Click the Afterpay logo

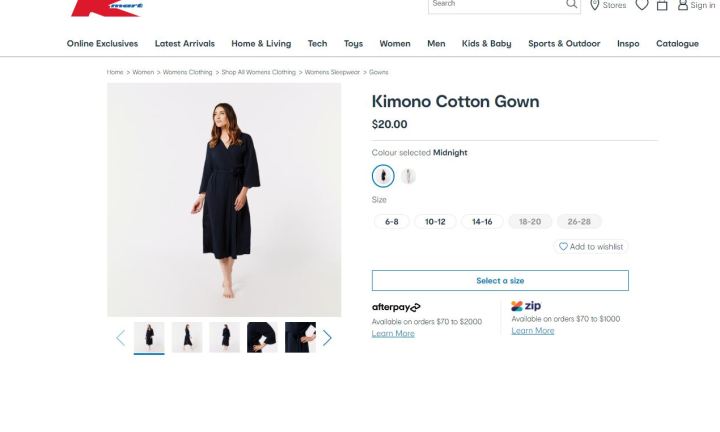396,307
